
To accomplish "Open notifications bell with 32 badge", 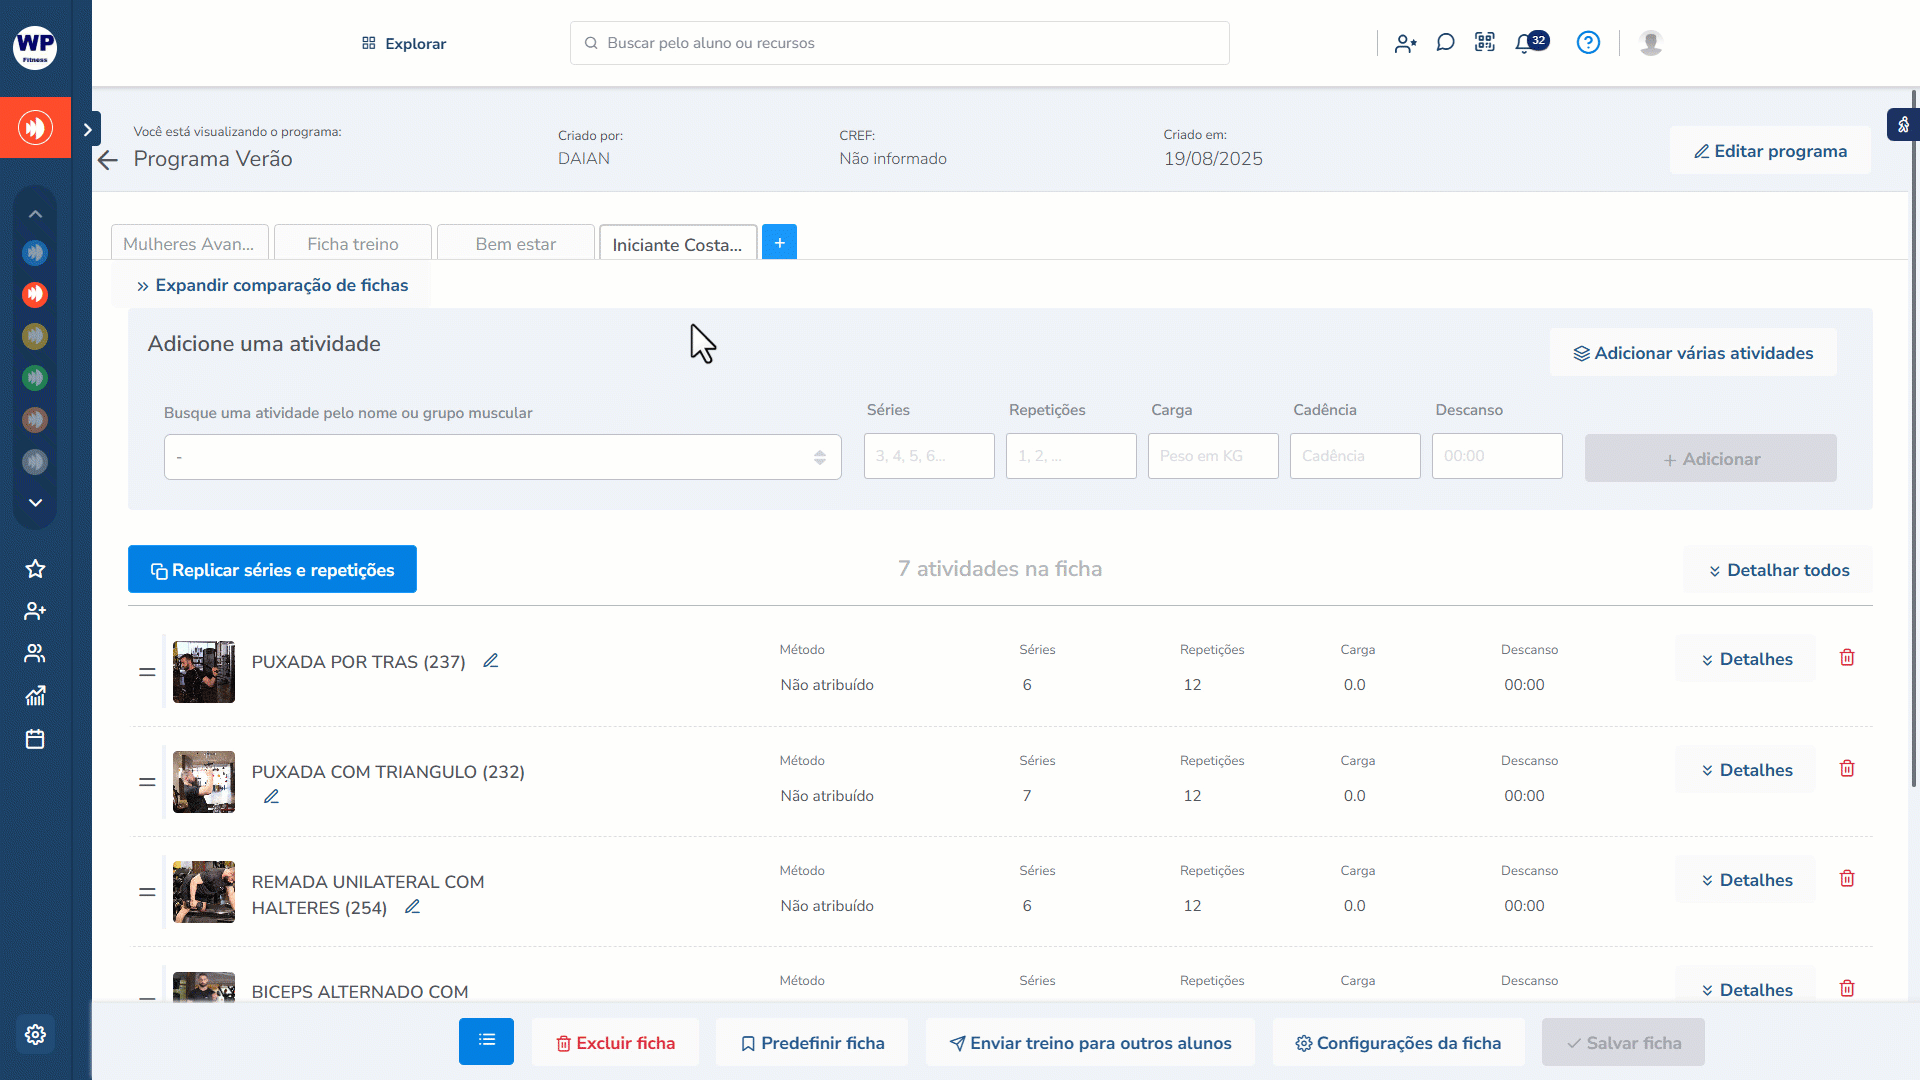I will click(x=1525, y=43).
